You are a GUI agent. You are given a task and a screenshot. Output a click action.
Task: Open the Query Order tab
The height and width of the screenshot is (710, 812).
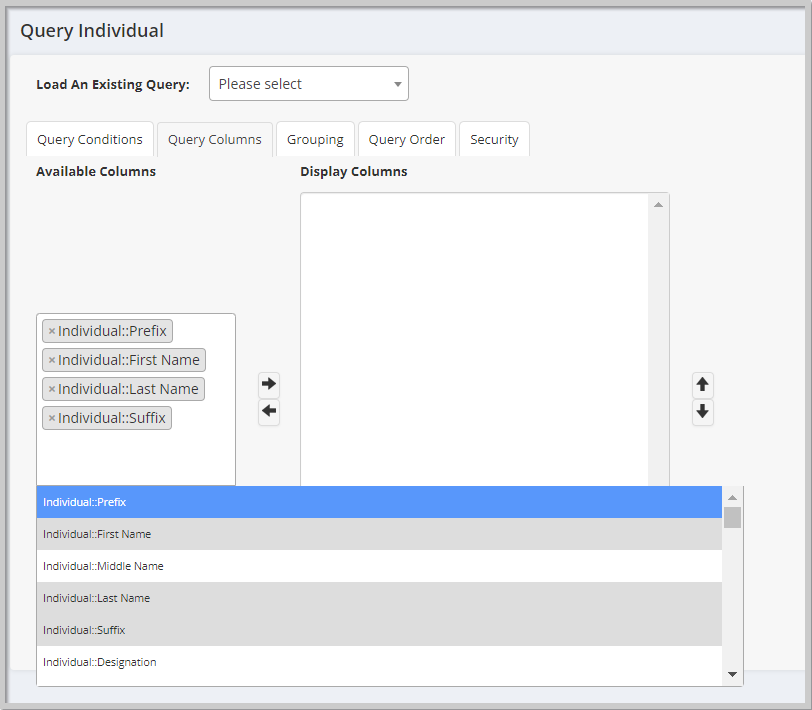(406, 139)
